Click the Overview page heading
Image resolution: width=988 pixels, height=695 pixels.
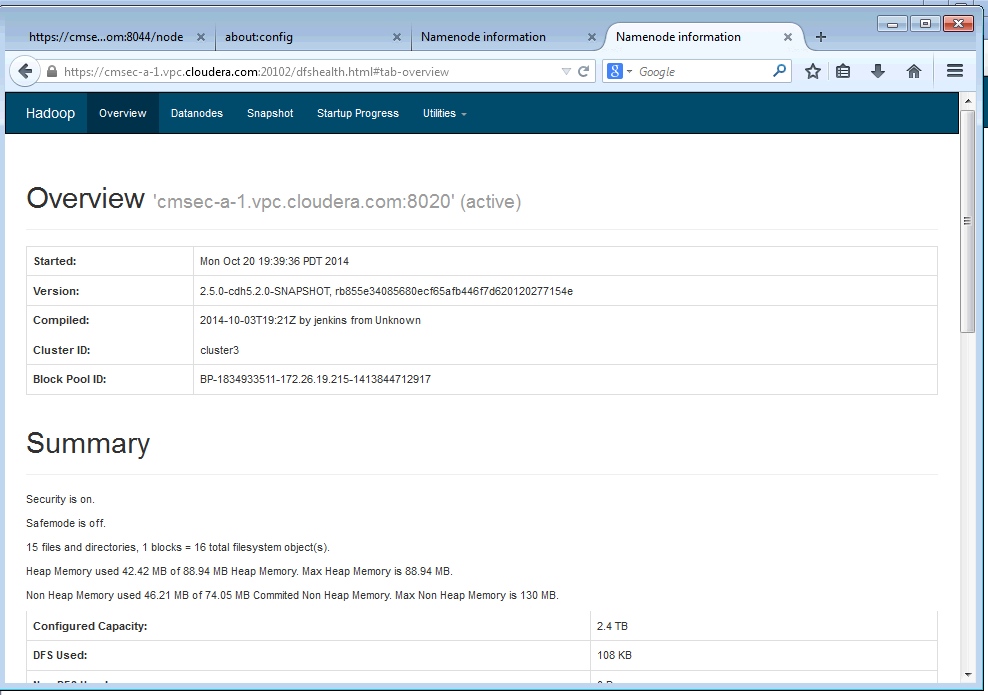point(85,198)
